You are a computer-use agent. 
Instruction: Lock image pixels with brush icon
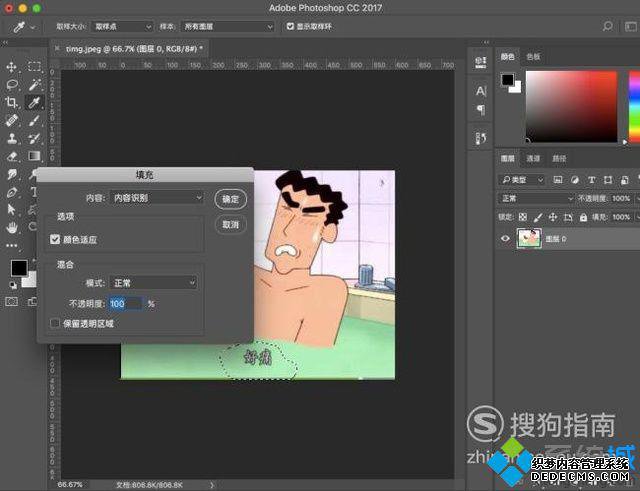(538, 217)
